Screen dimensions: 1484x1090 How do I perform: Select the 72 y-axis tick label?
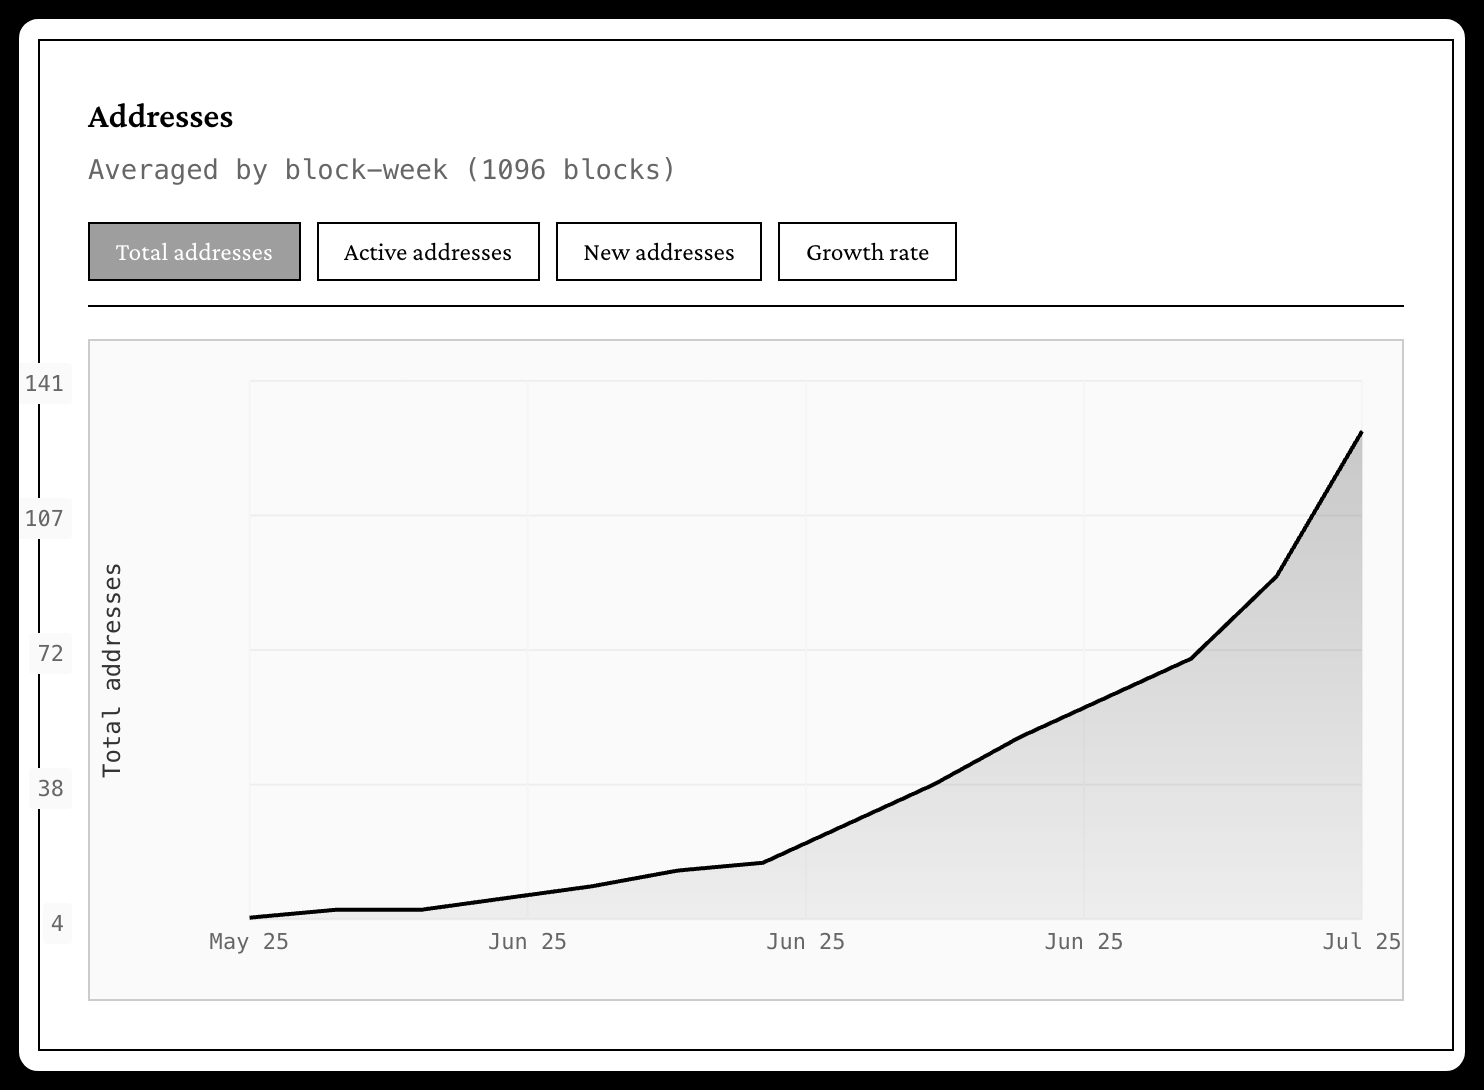pyautogui.click(x=50, y=653)
